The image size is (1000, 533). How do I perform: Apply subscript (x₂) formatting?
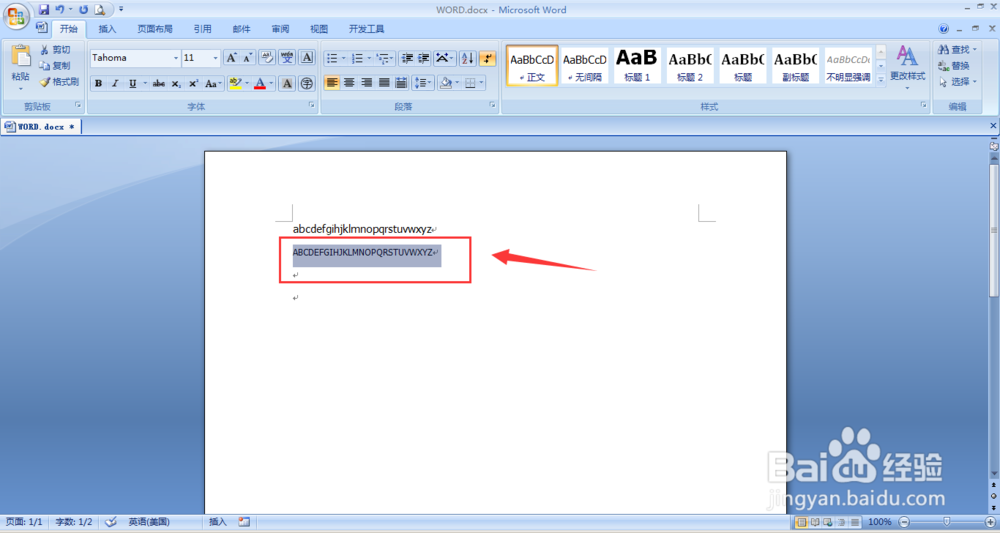click(176, 84)
